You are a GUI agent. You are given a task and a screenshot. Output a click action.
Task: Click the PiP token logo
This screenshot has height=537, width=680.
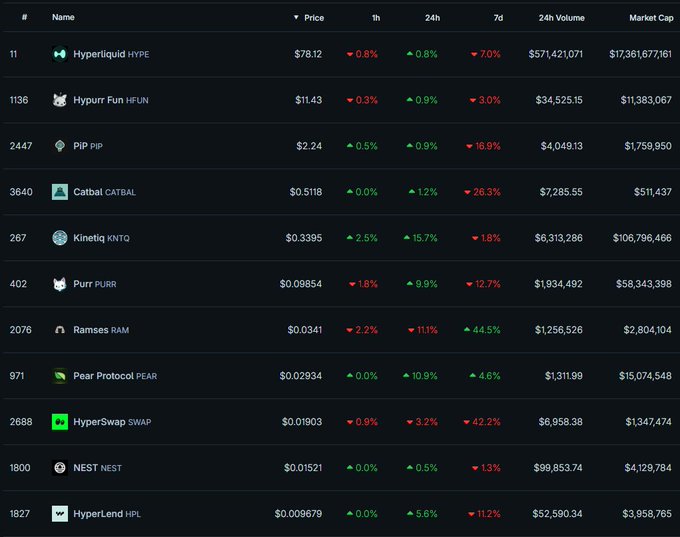coord(60,146)
